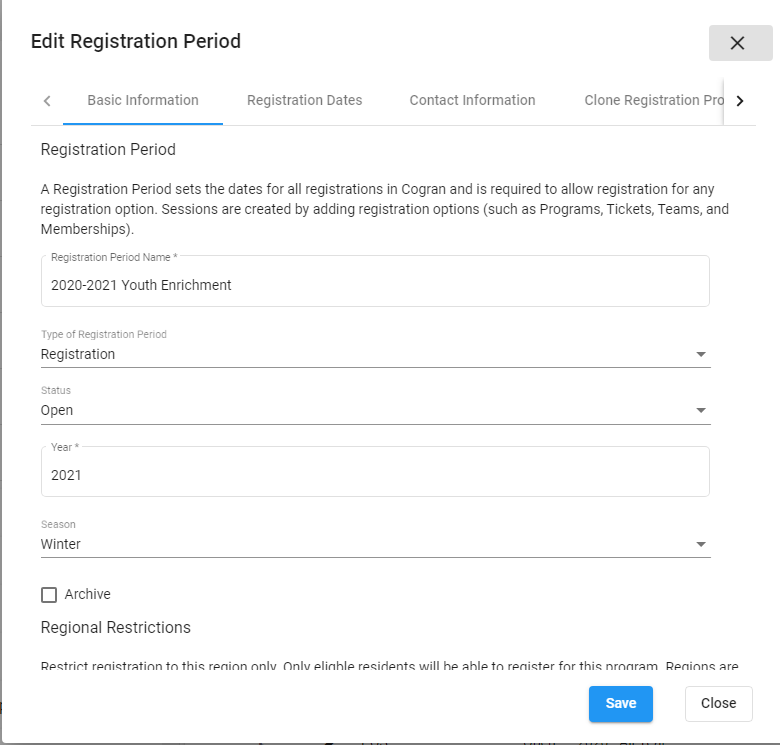This screenshot has height=745, width=780.
Task: Go to the Clone Registration tab
Action: 652,100
